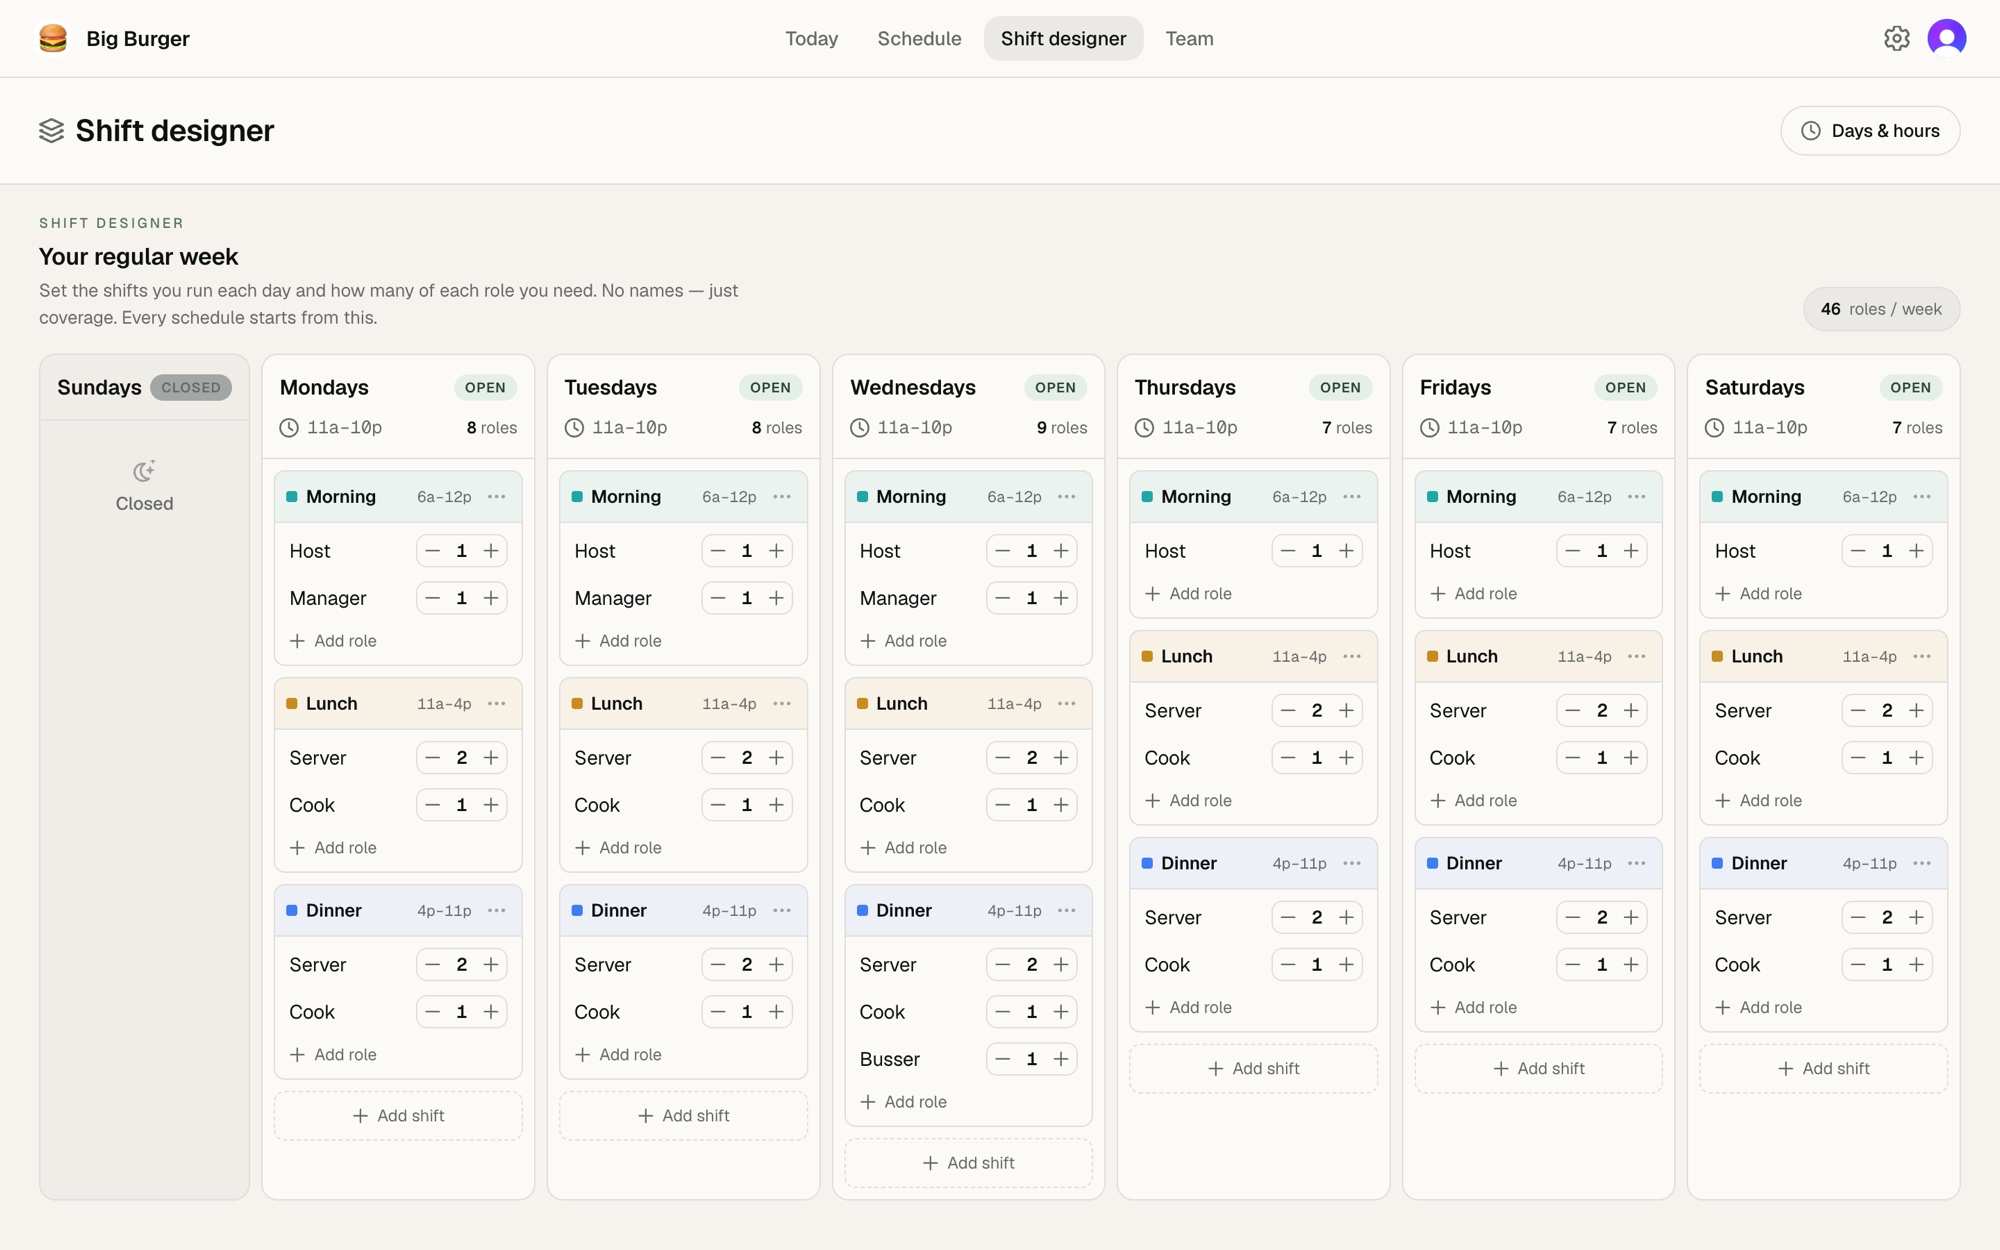Viewport: 2000px width, 1250px height.
Task: Open Fridays Dinner shift options menu
Action: pos(1637,864)
